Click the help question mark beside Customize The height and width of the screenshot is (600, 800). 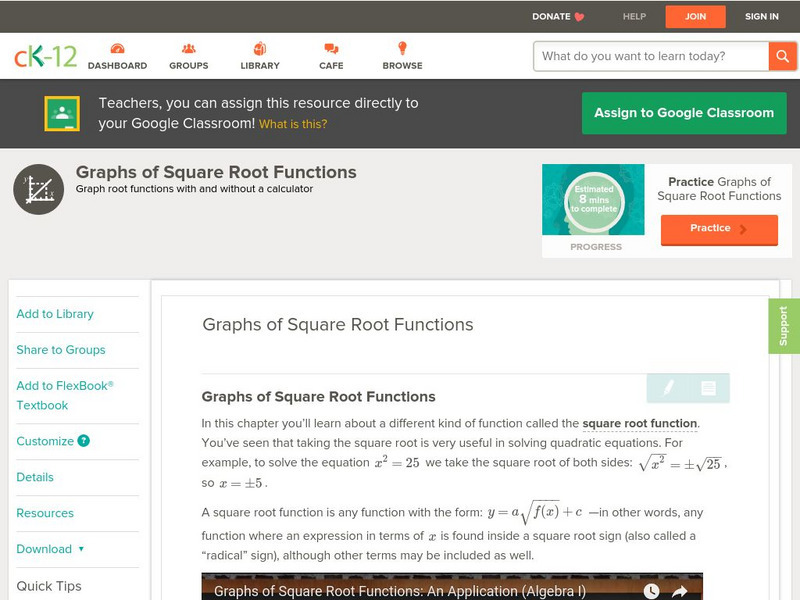pyautogui.click(x=84, y=441)
